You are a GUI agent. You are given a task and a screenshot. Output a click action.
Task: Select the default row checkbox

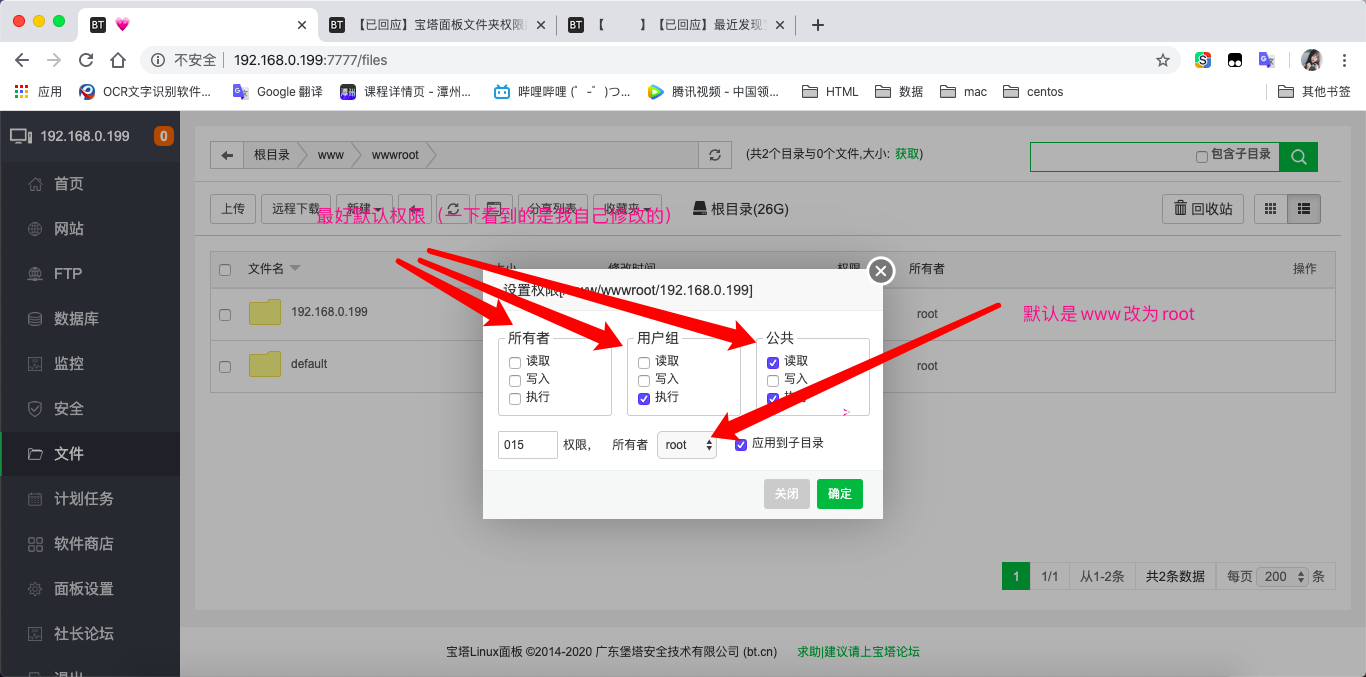pyautogui.click(x=225, y=367)
